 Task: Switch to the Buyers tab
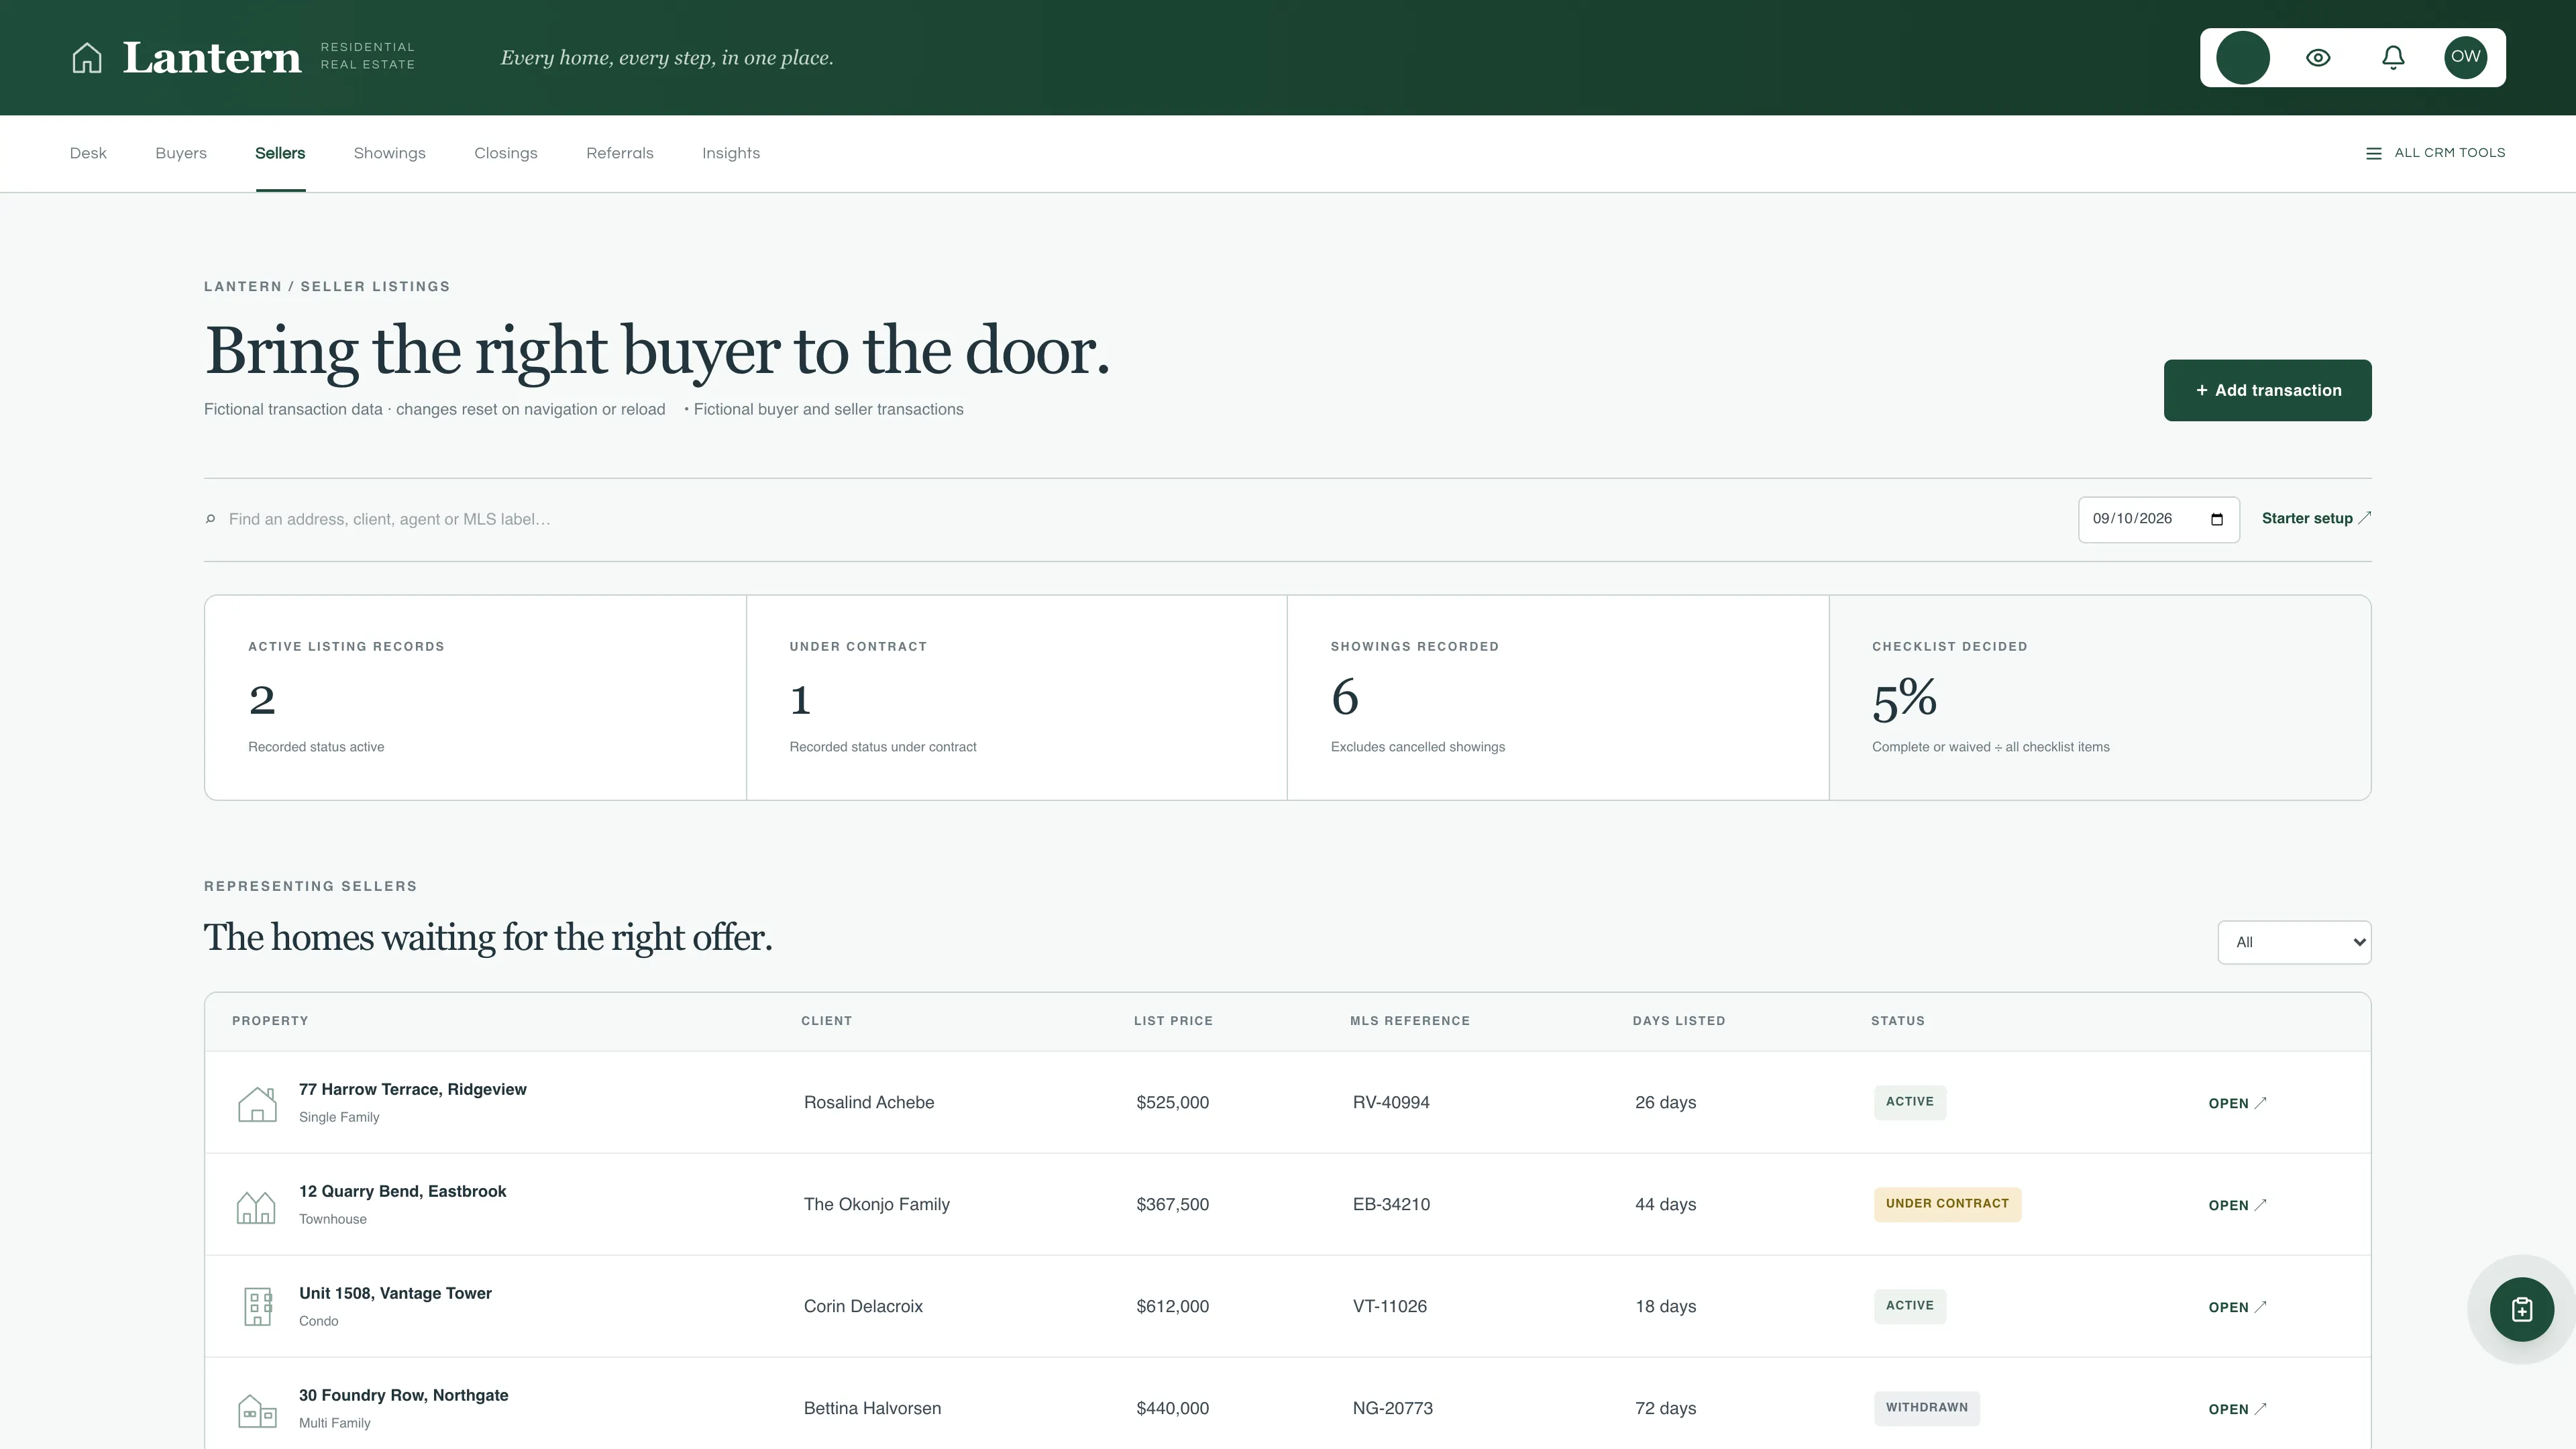coord(181,153)
